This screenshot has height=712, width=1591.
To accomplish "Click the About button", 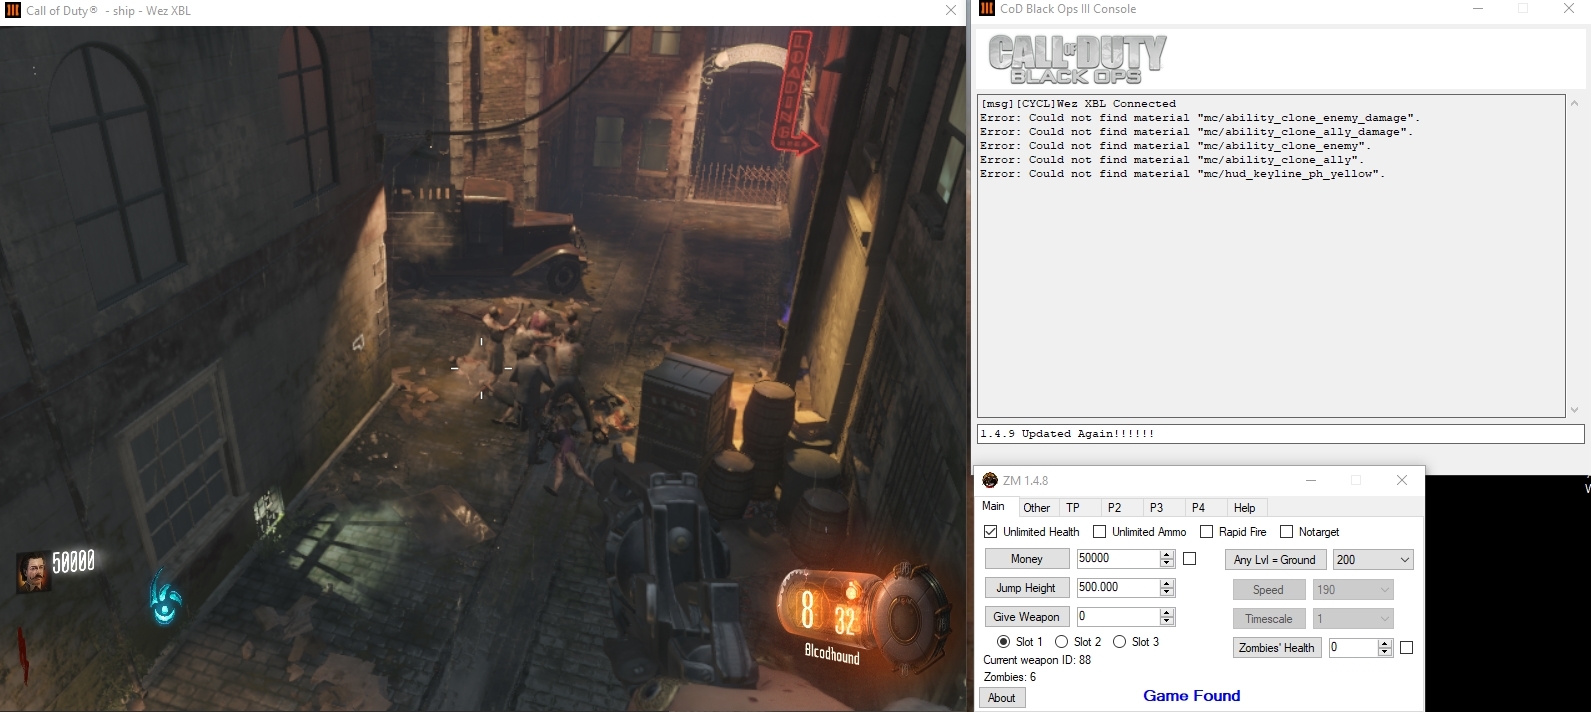I will 1002,698.
